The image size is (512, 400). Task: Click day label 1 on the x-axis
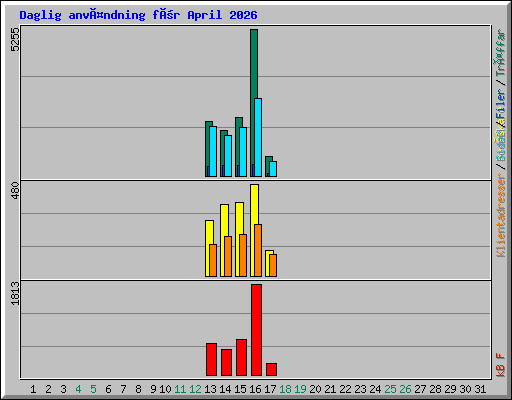[x=33, y=389]
